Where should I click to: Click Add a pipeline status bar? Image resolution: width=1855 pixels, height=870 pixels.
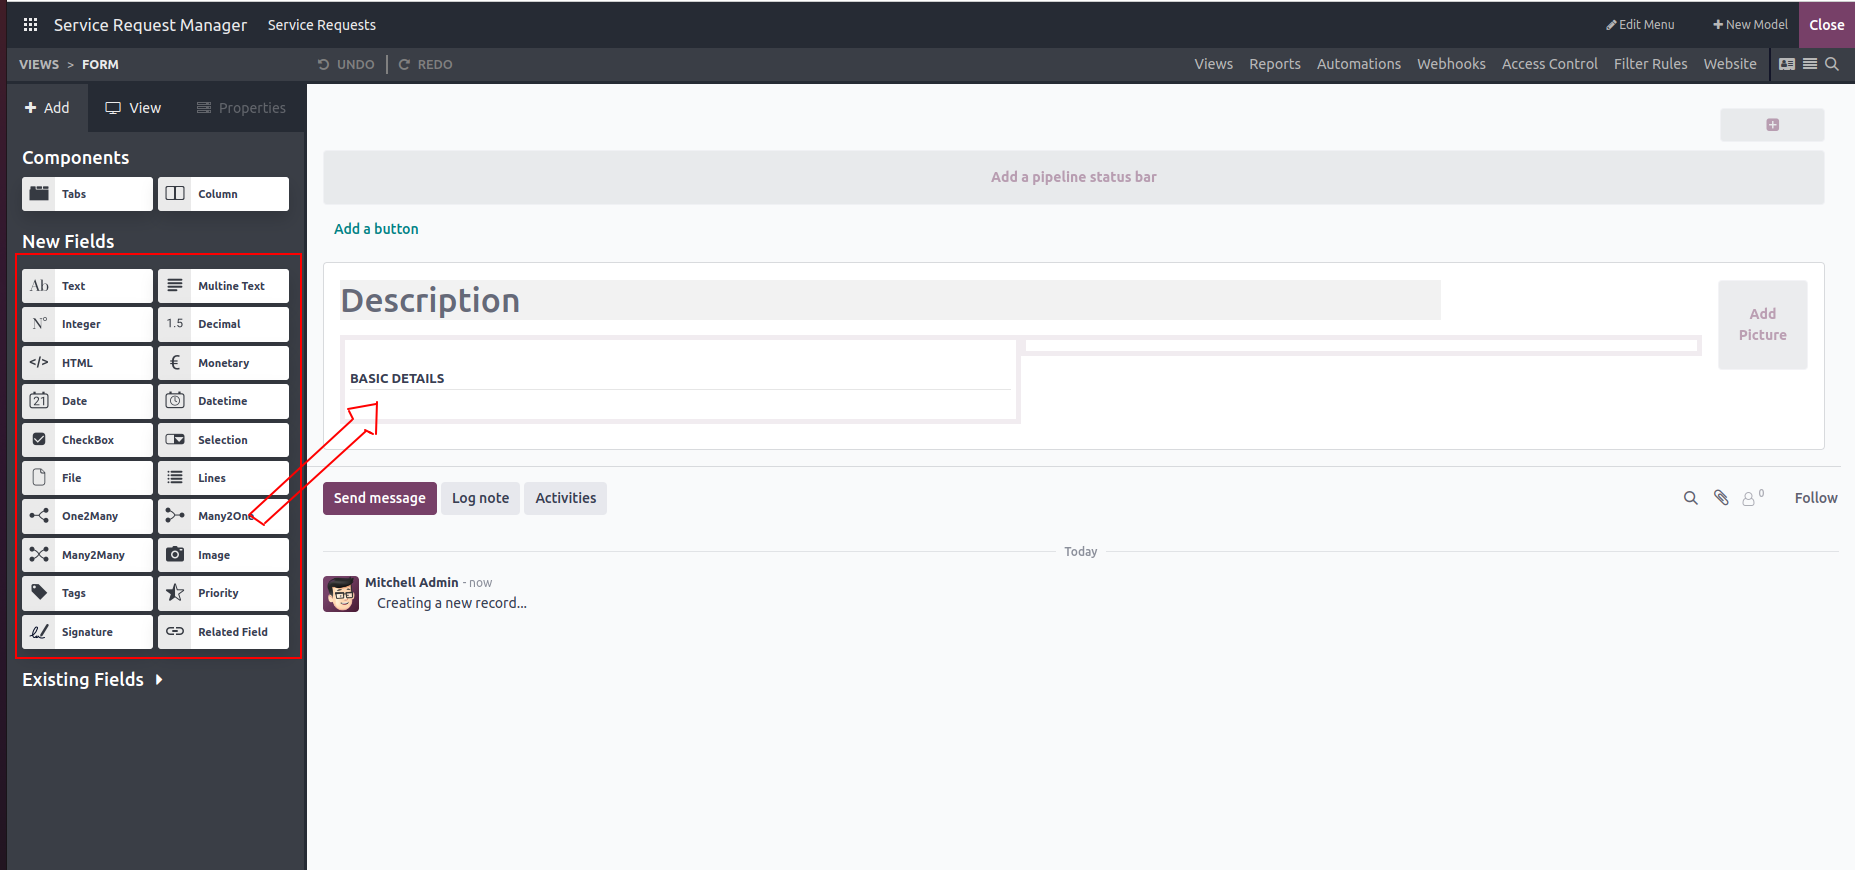coord(1073,177)
